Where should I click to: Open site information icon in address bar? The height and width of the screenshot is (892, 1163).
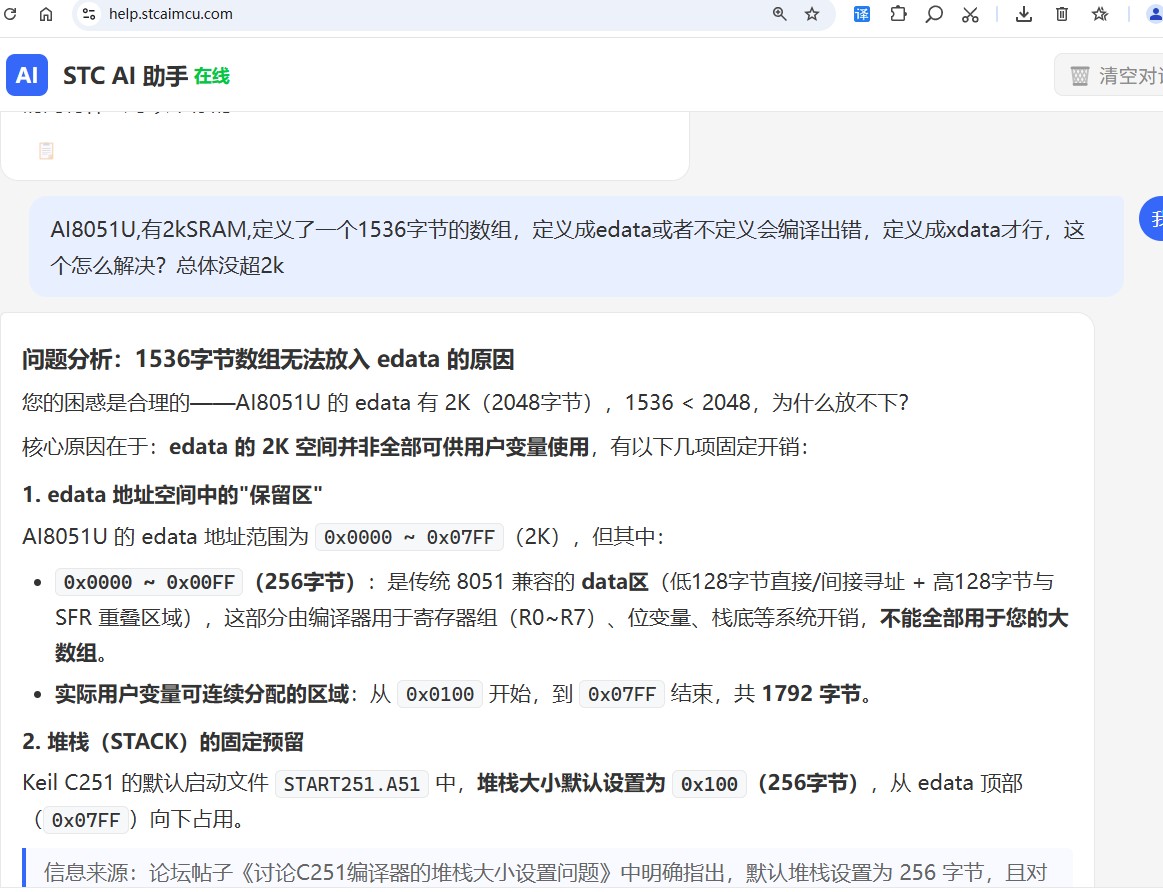[x=89, y=13]
